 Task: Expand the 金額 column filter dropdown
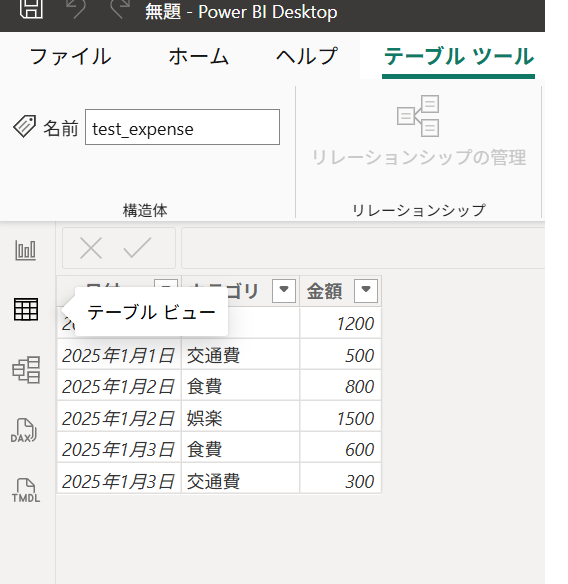click(366, 290)
